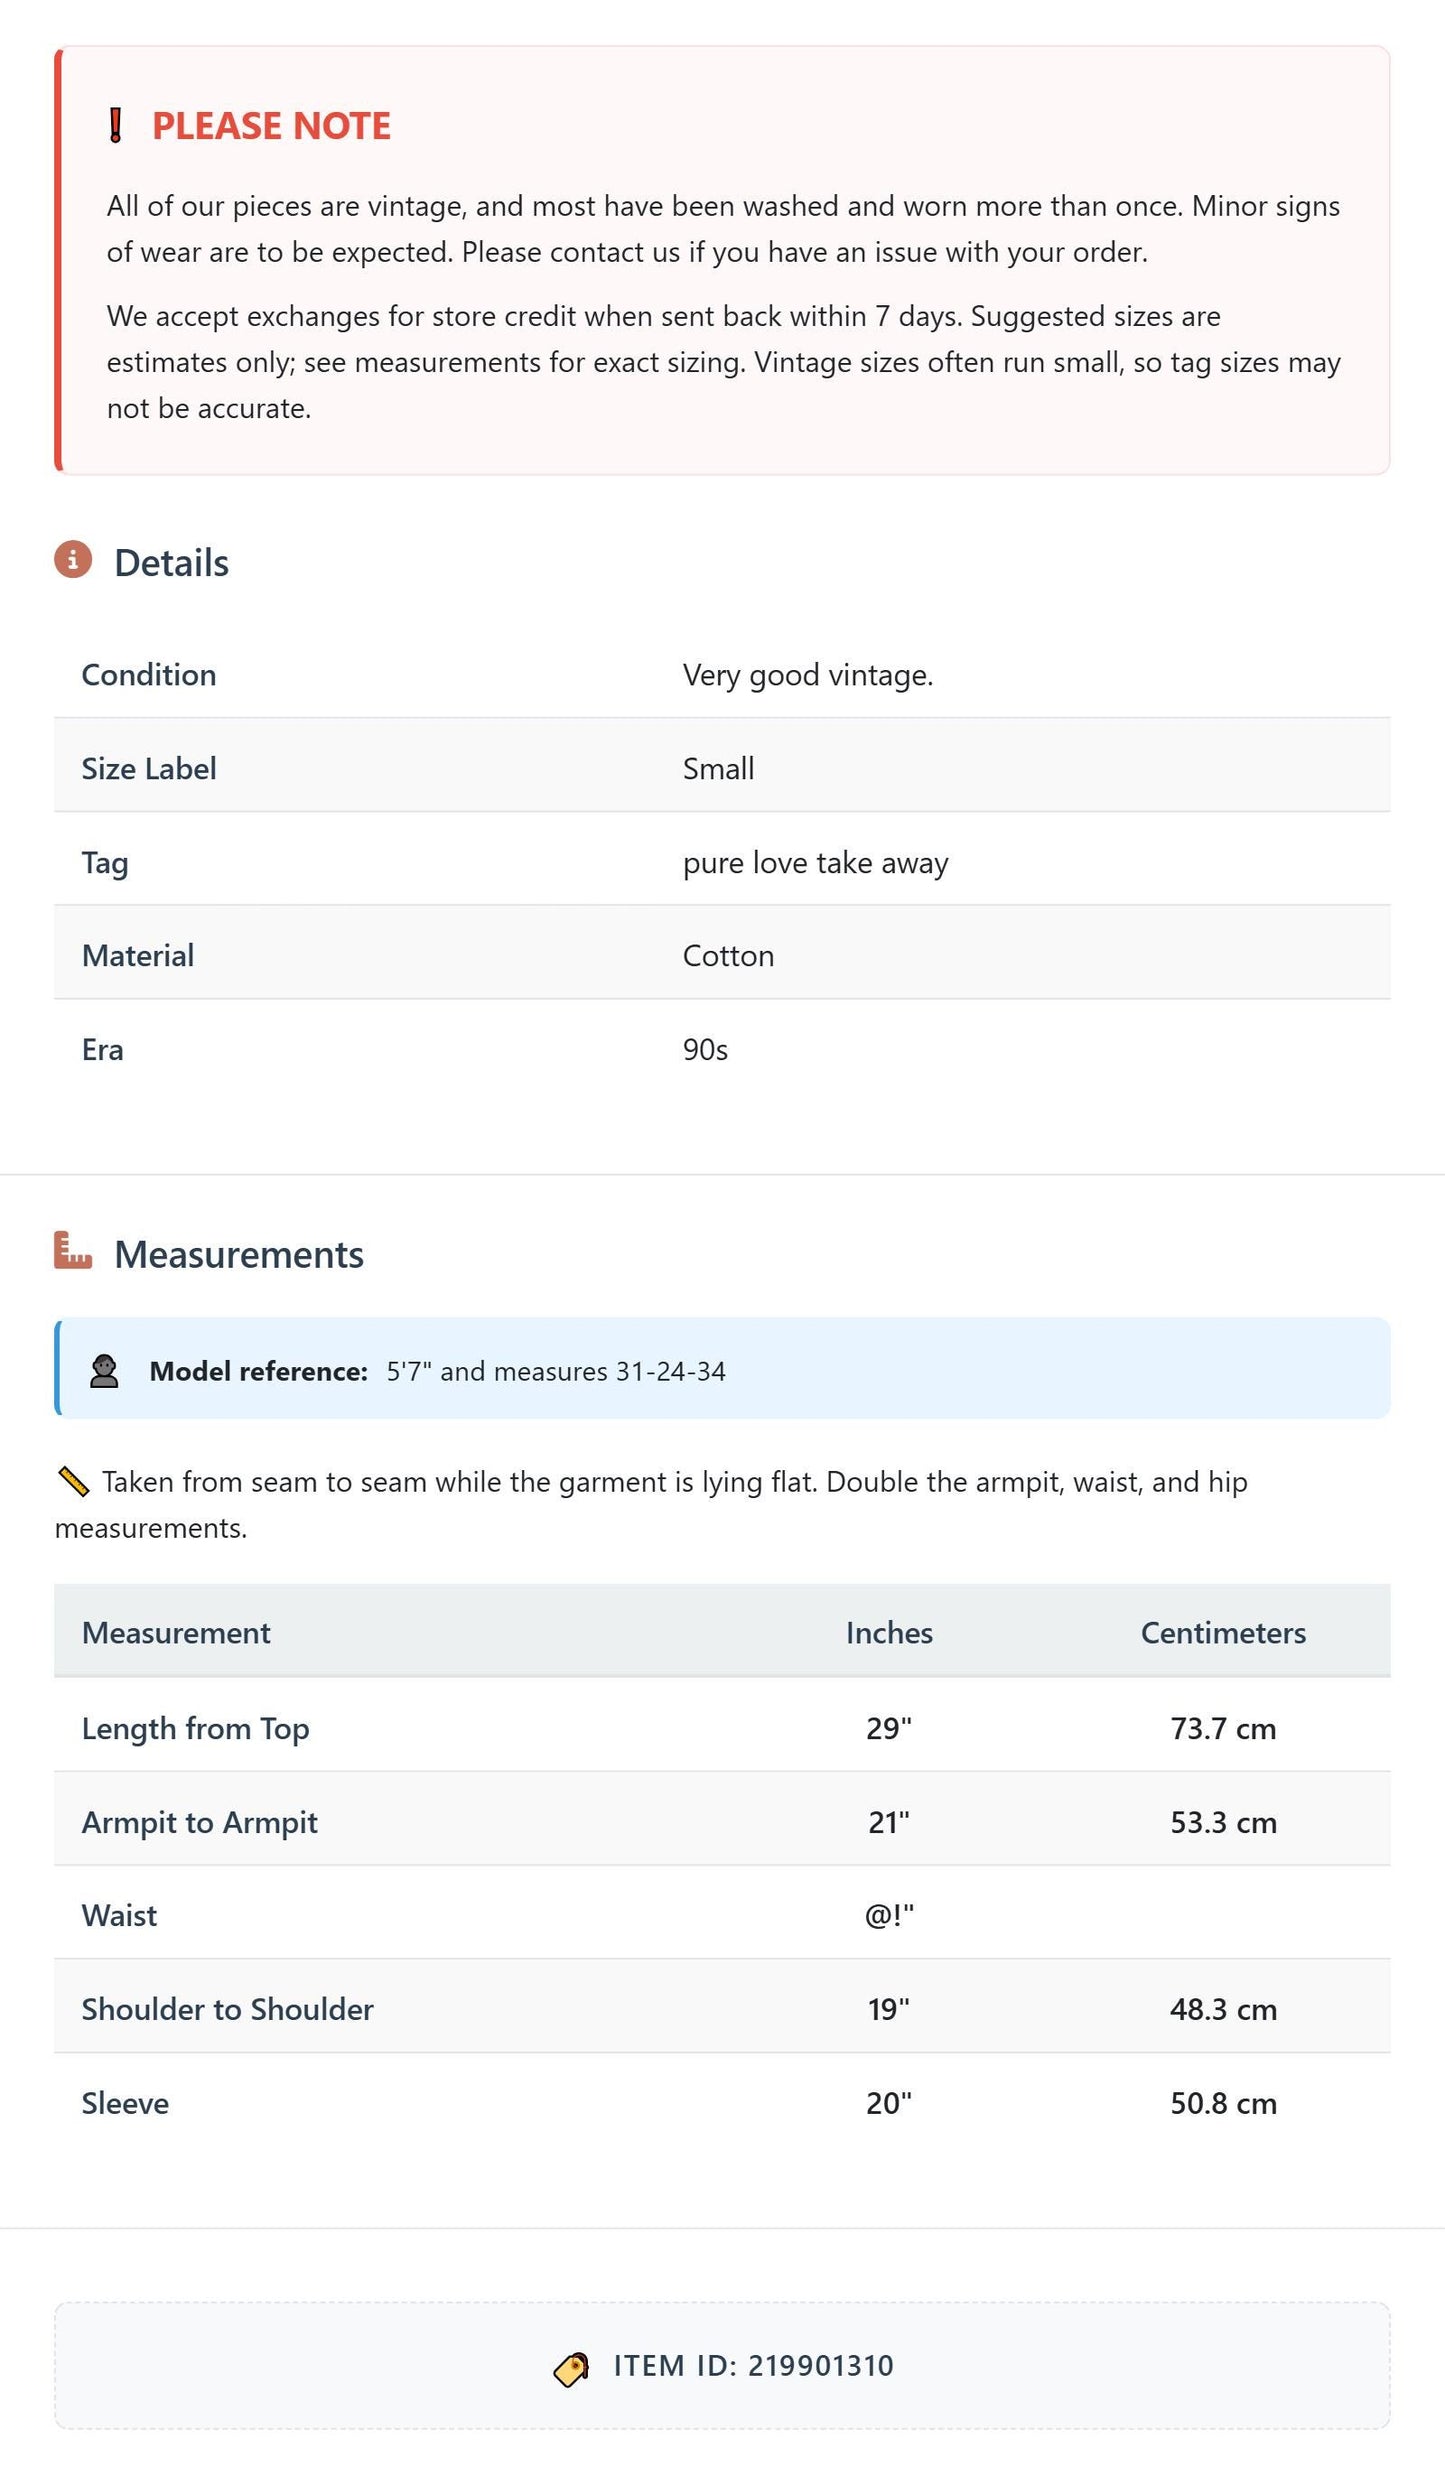
Task: Click the red exclamation mark icon
Action: [115, 126]
